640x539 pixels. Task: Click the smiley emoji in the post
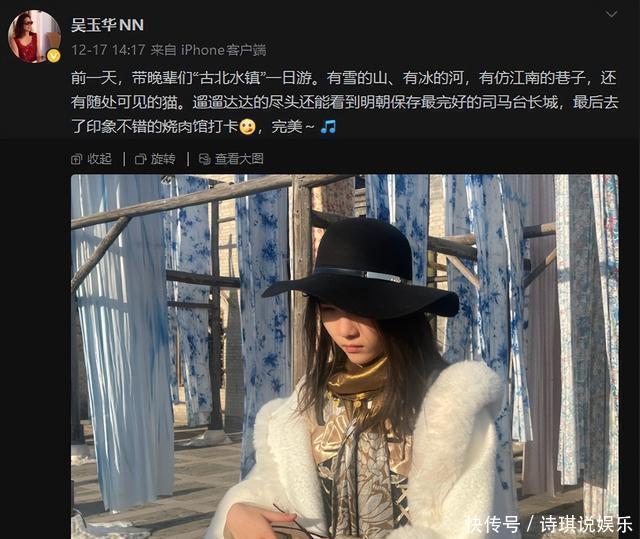coord(247,127)
